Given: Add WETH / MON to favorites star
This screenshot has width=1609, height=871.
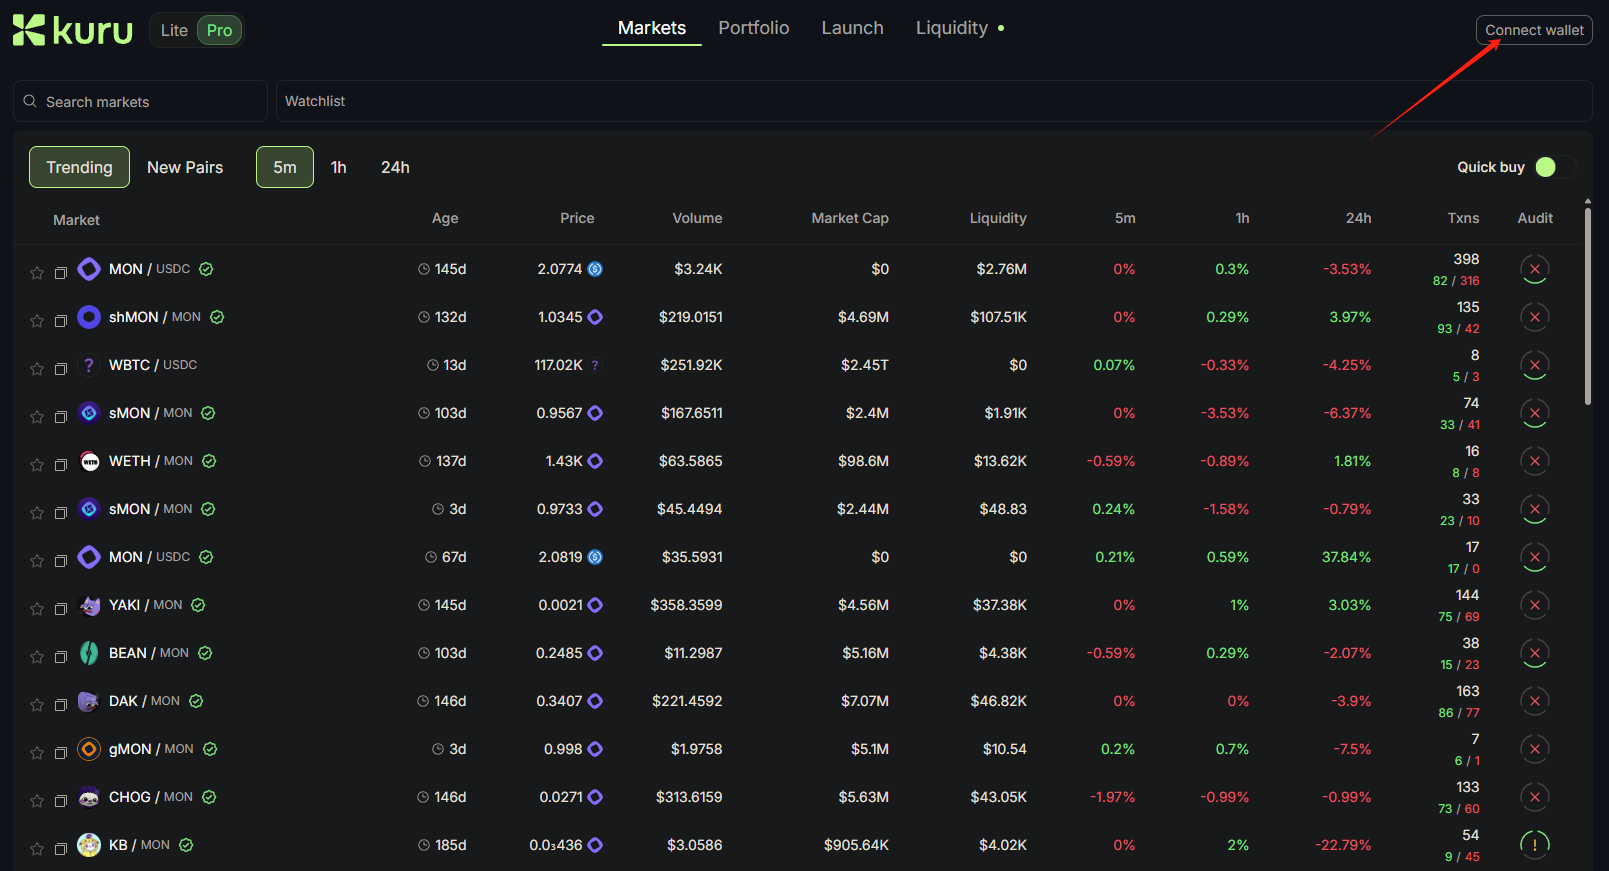Looking at the screenshot, I should (37, 464).
